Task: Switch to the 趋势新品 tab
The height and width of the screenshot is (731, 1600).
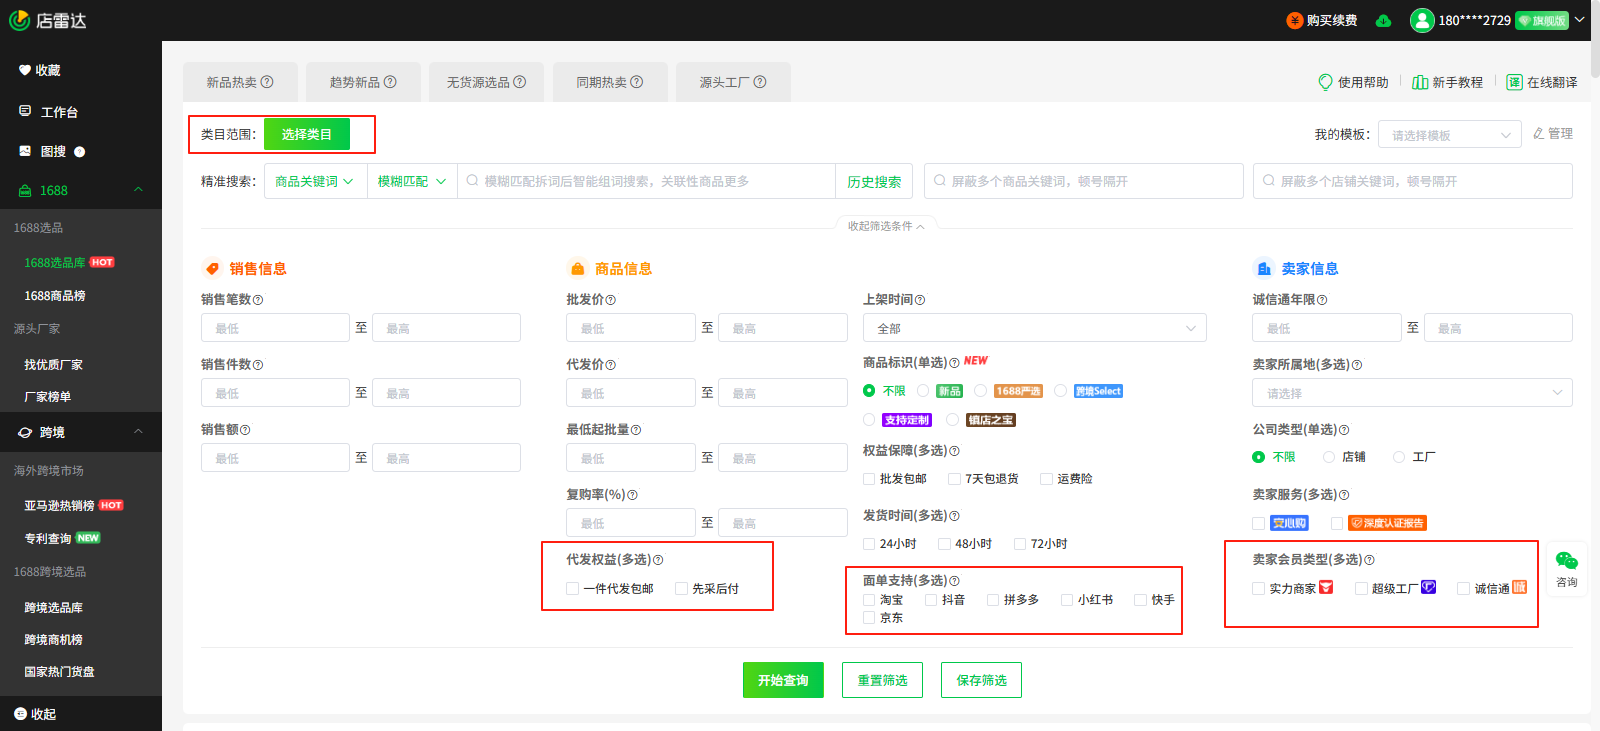Action: [x=362, y=82]
